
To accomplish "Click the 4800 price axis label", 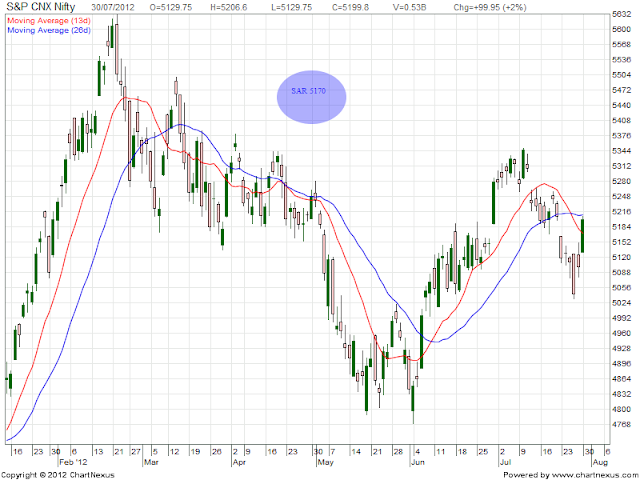I will pyautogui.click(x=622, y=409).
